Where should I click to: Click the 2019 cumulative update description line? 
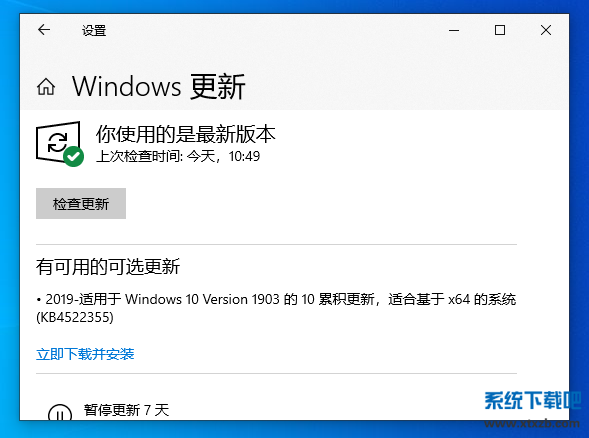click(276, 299)
